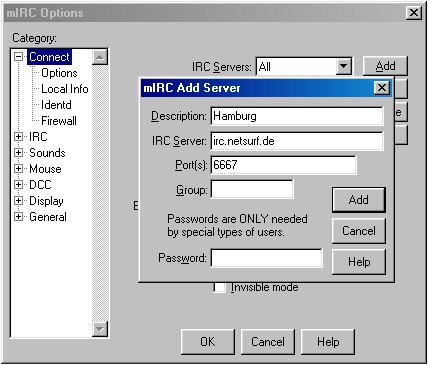429x365 pixels.
Task: Collapse the Connect category tree node
Action: pos(19,57)
